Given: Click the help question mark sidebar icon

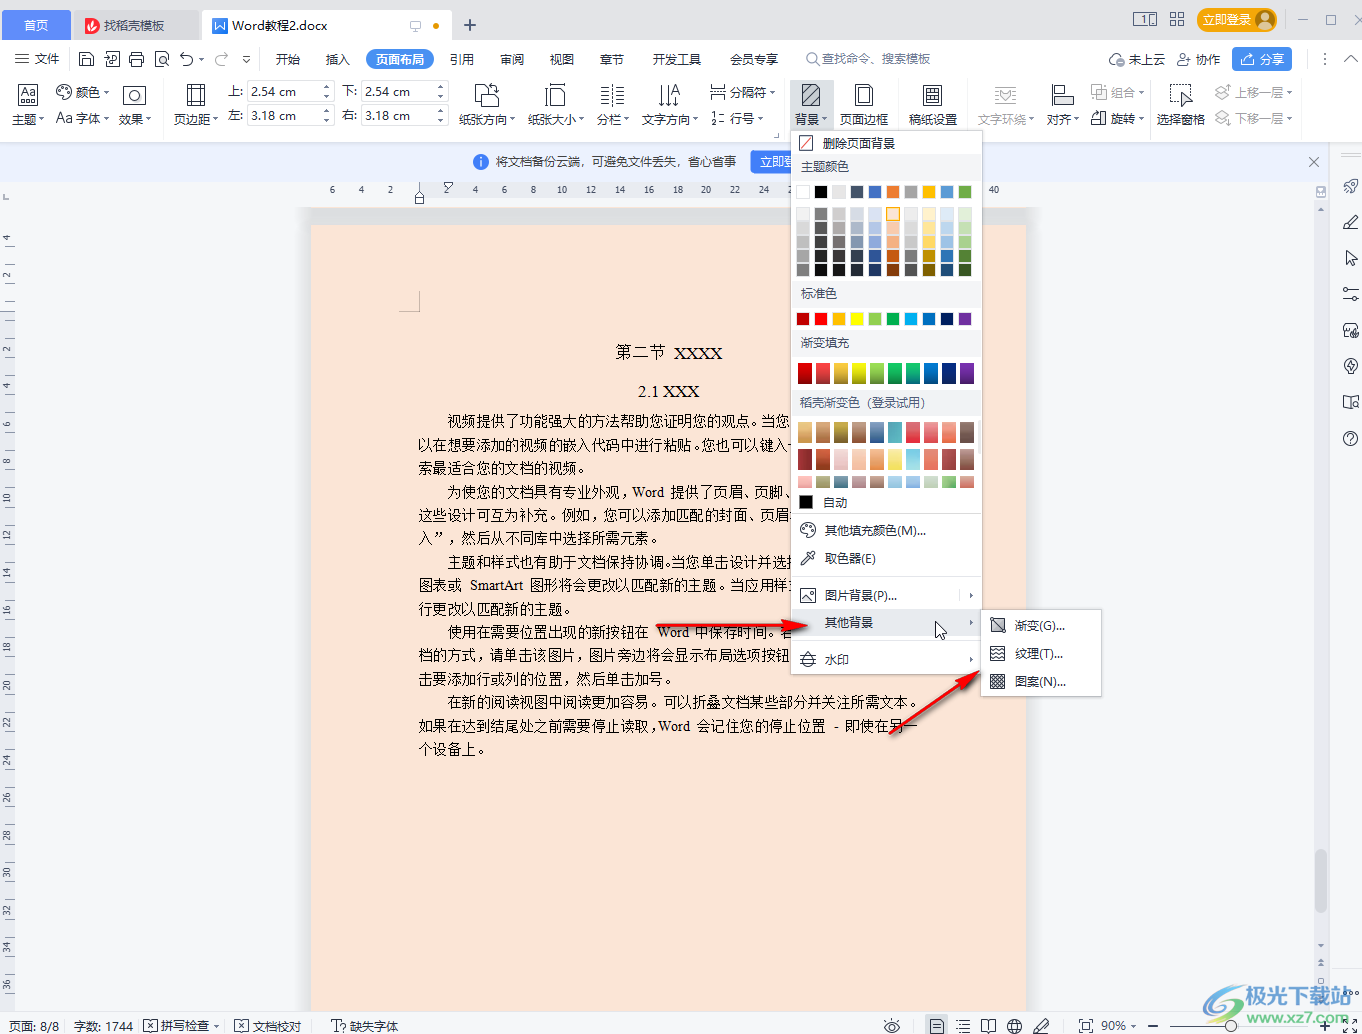Looking at the screenshot, I should [x=1350, y=438].
